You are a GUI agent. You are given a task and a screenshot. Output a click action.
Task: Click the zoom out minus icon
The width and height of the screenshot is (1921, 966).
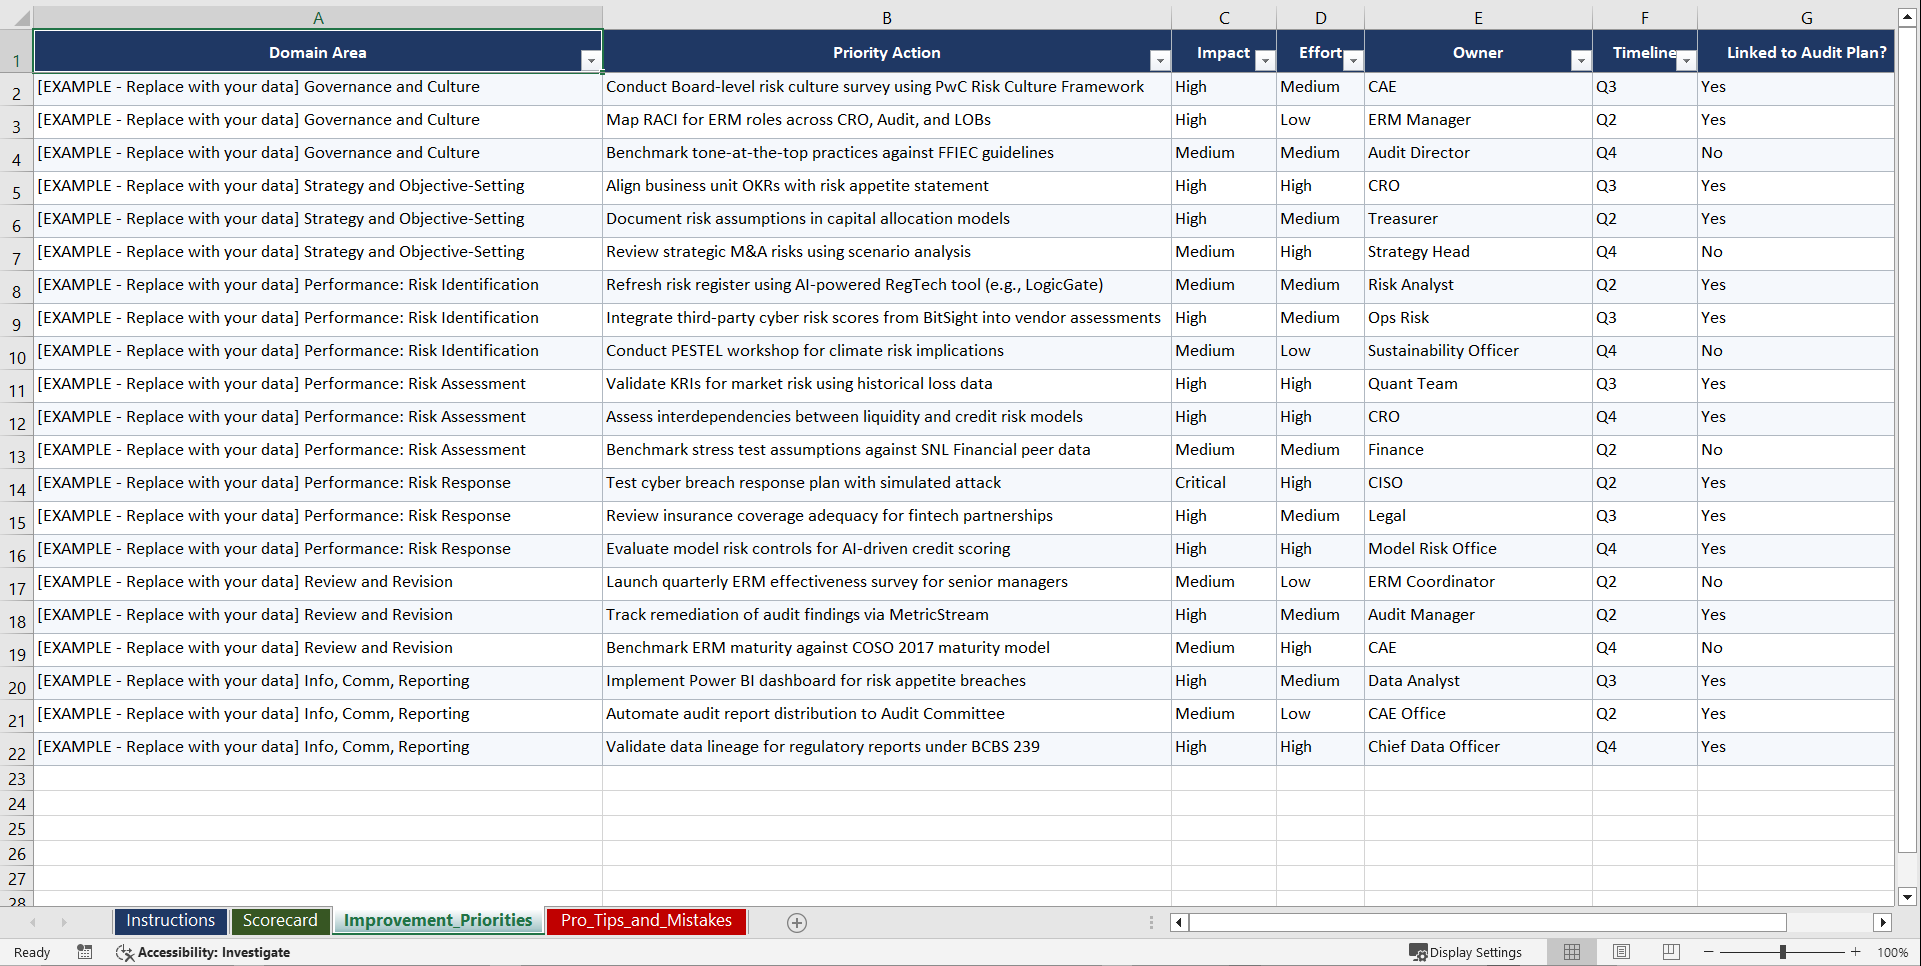[1709, 952]
